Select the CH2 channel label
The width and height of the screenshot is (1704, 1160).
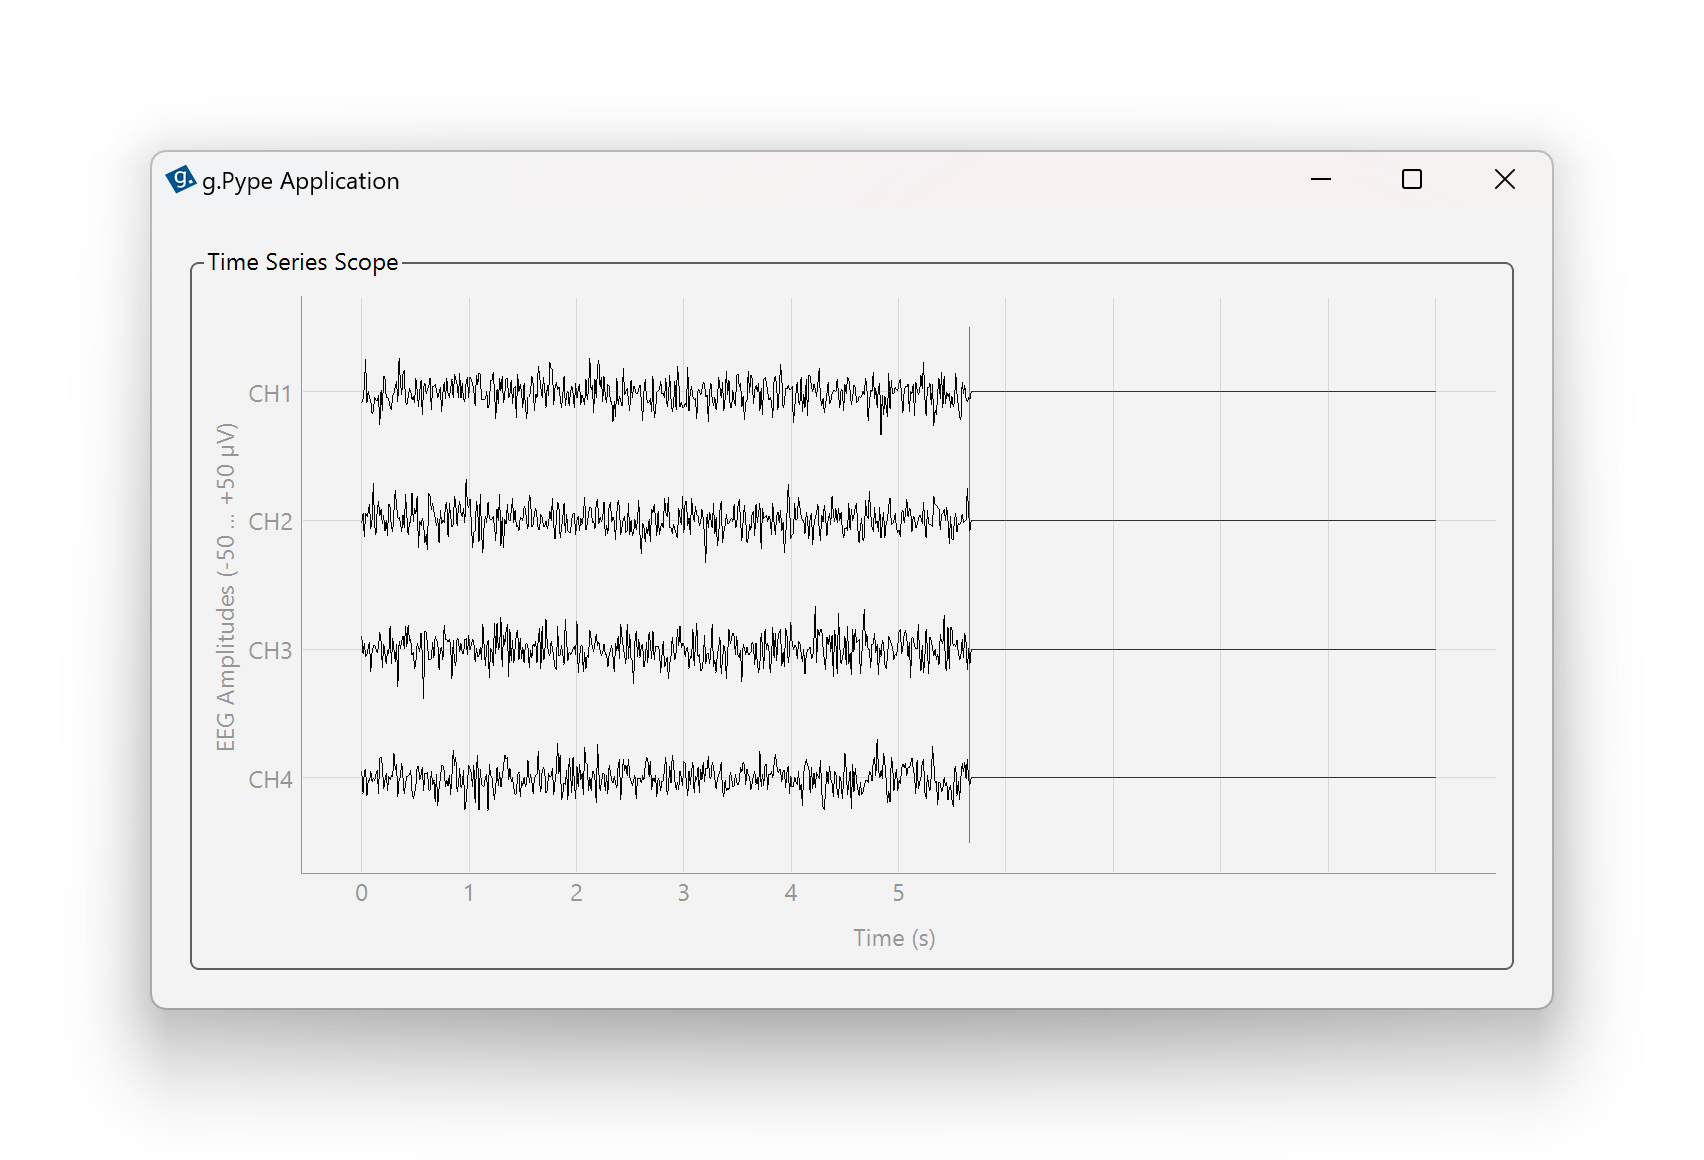[x=270, y=522]
